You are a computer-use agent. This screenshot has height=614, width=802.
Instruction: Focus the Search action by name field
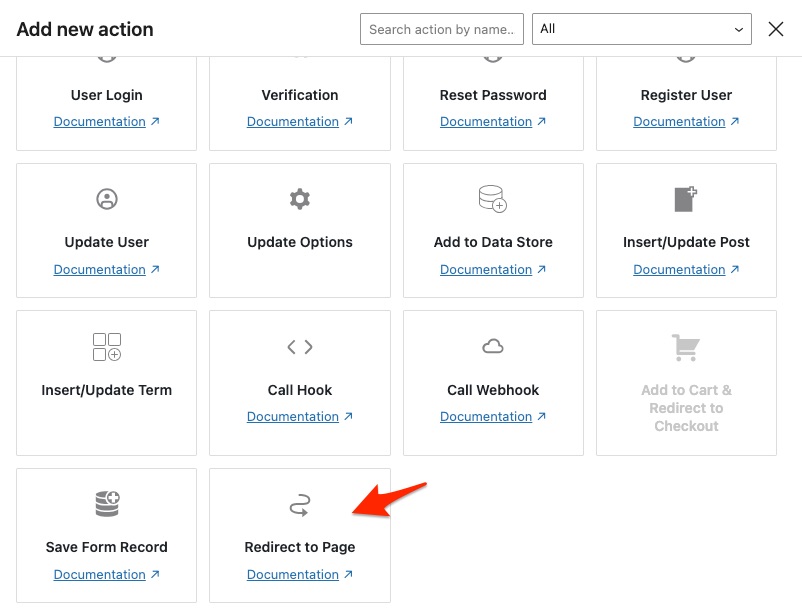pos(442,29)
